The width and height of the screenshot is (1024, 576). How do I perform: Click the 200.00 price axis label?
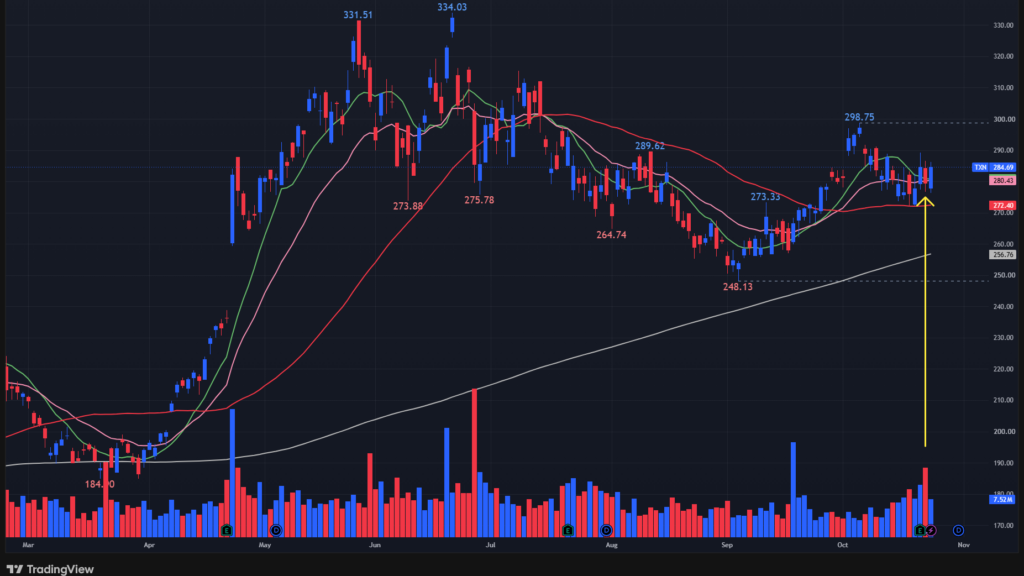[1003, 432]
